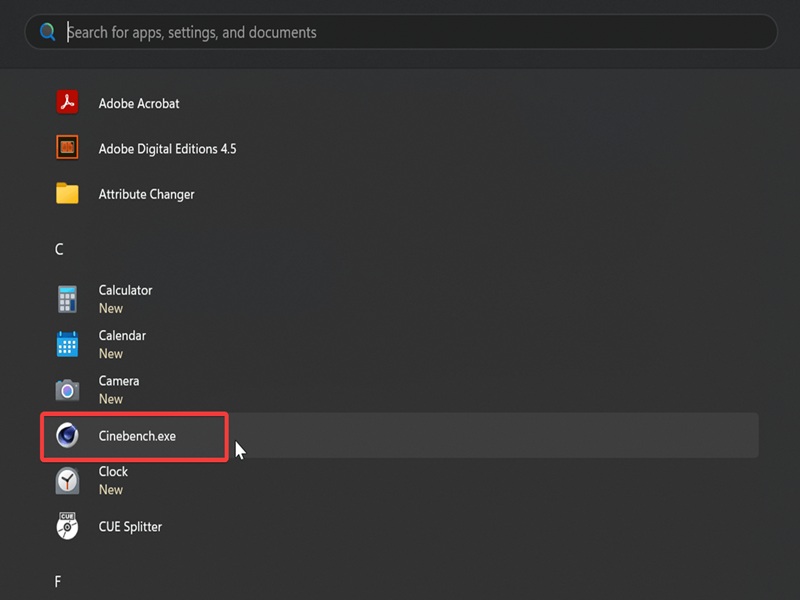Open the Calculator entry label

click(125, 290)
